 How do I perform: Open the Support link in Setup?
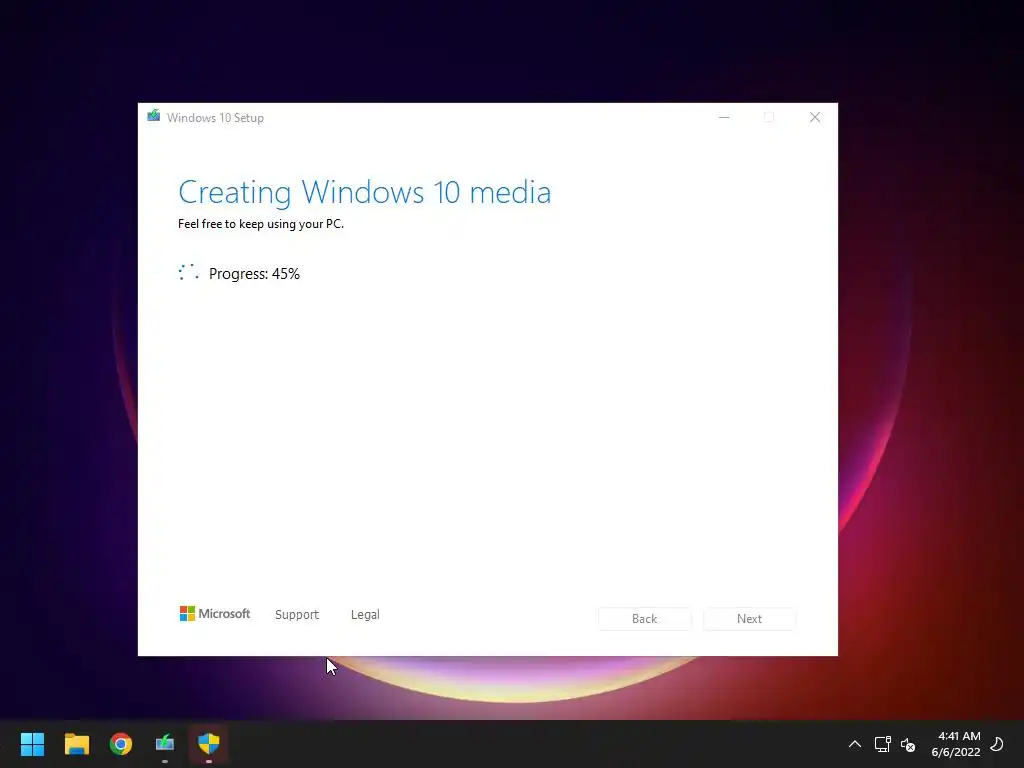coord(296,615)
